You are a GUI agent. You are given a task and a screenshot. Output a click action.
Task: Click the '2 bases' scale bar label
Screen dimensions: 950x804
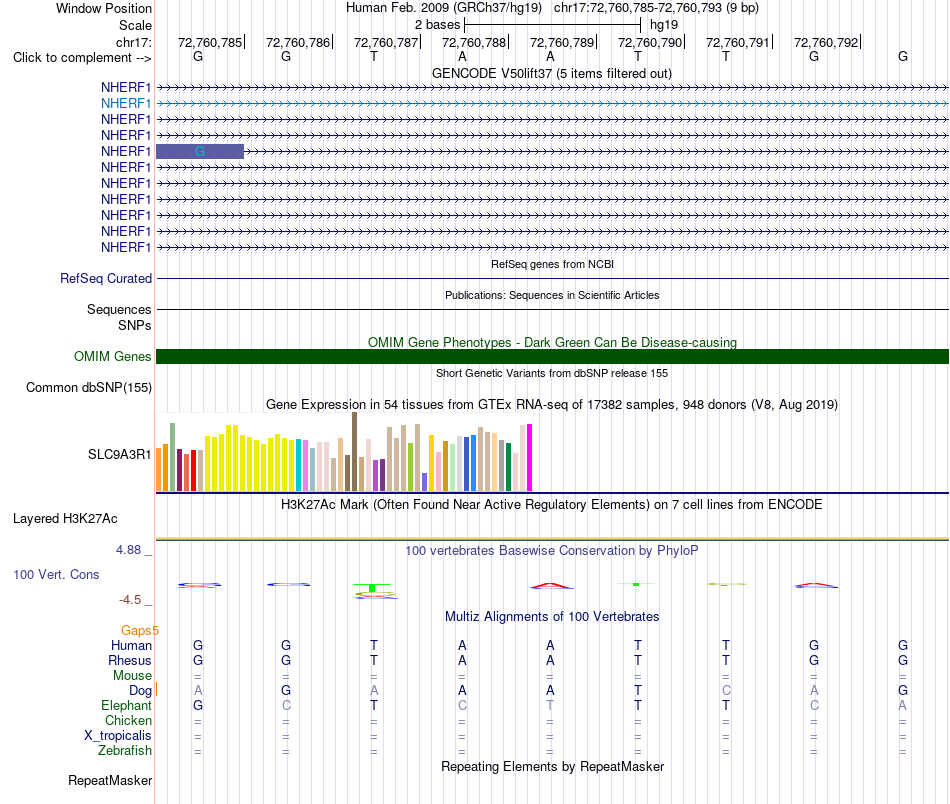pyautogui.click(x=437, y=25)
